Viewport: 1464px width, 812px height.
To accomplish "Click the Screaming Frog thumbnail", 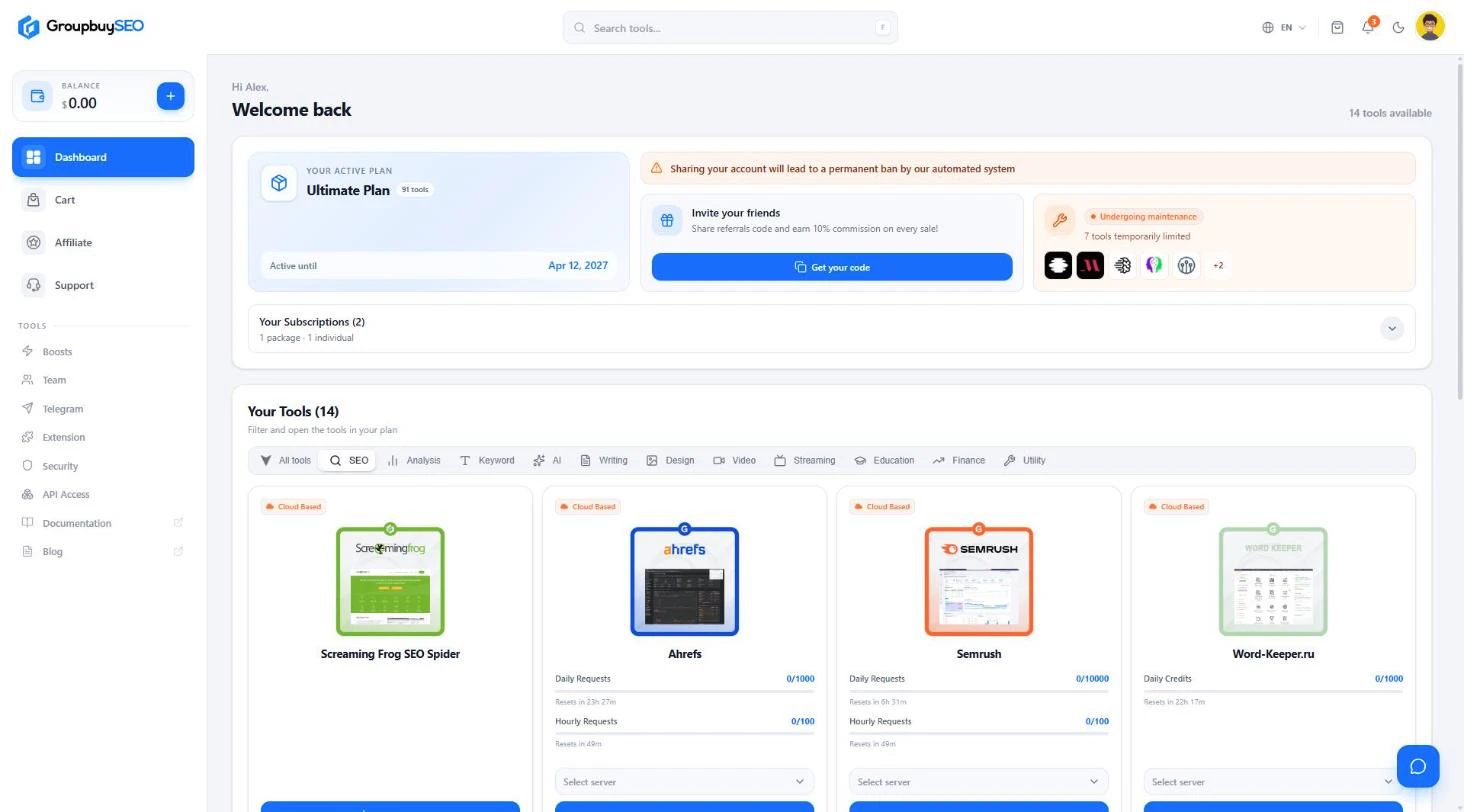I will click(x=390, y=581).
